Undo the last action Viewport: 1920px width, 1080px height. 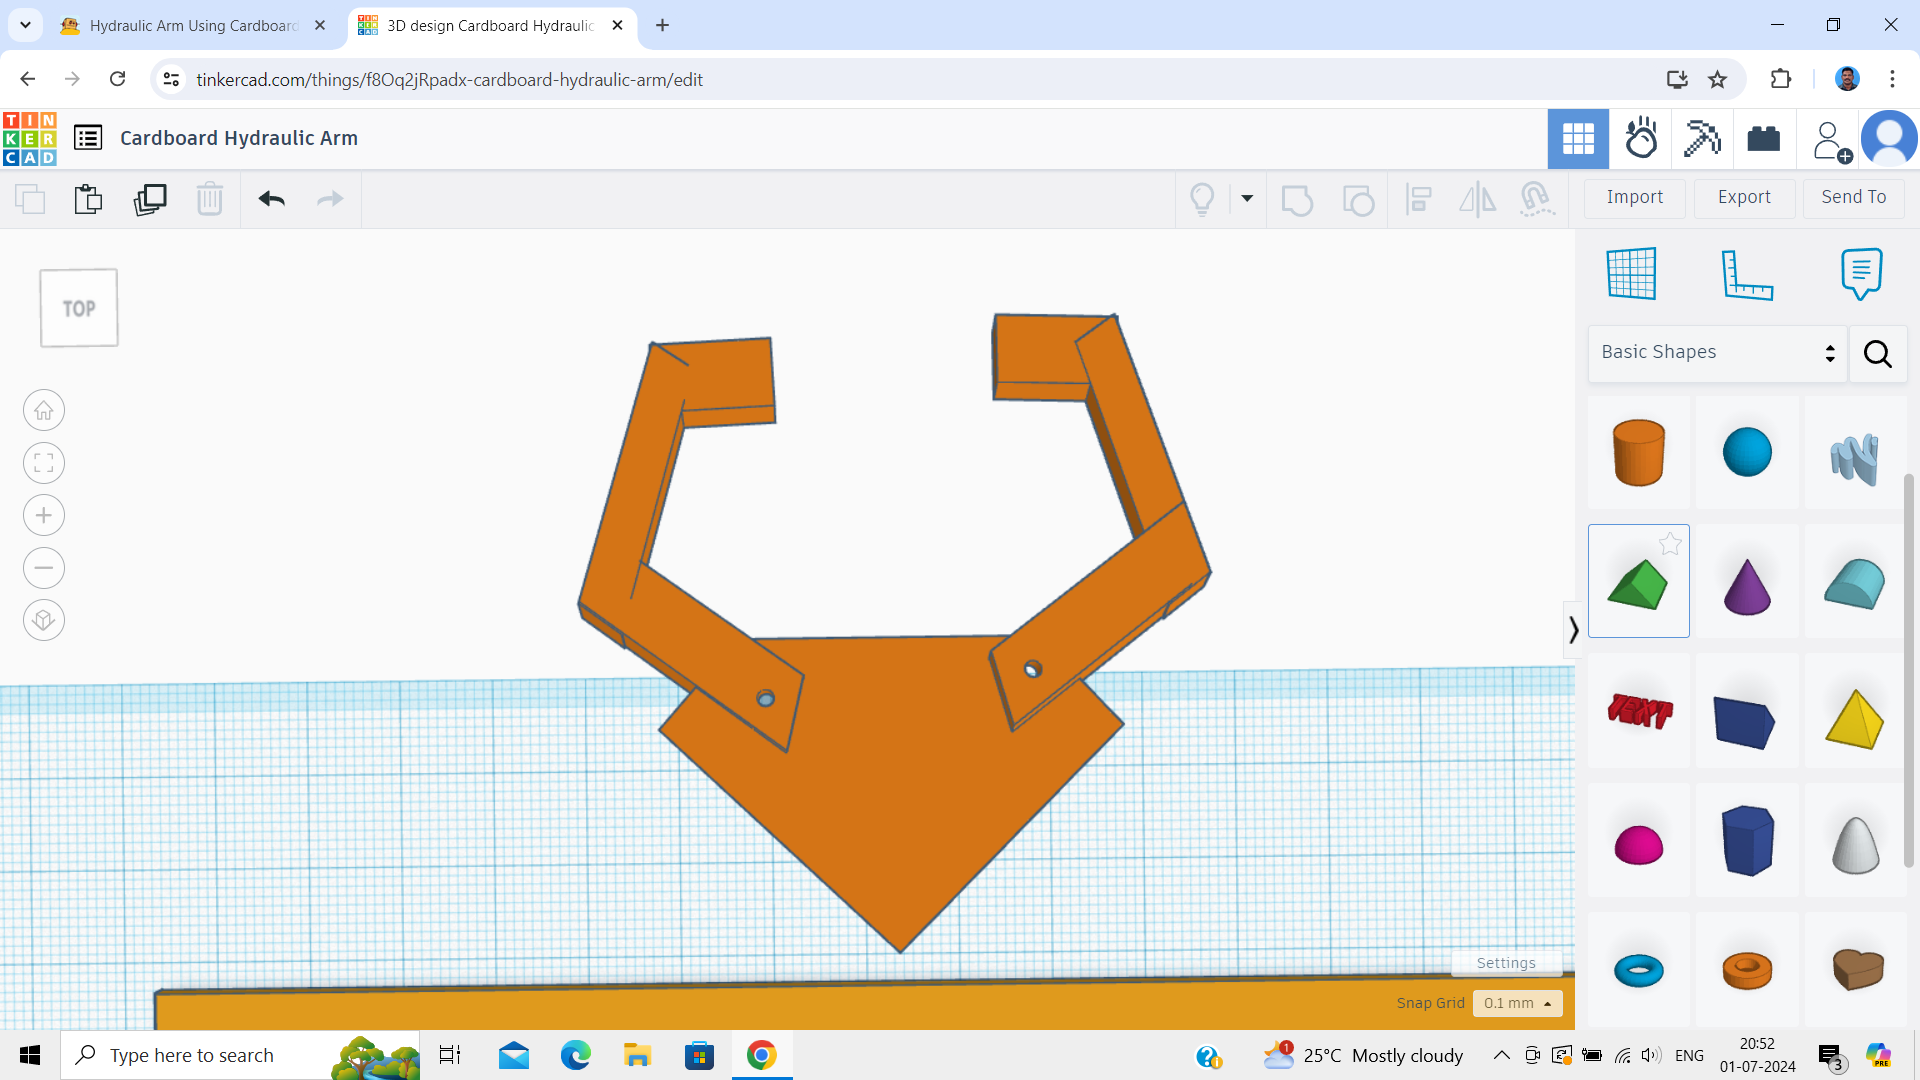272,199
